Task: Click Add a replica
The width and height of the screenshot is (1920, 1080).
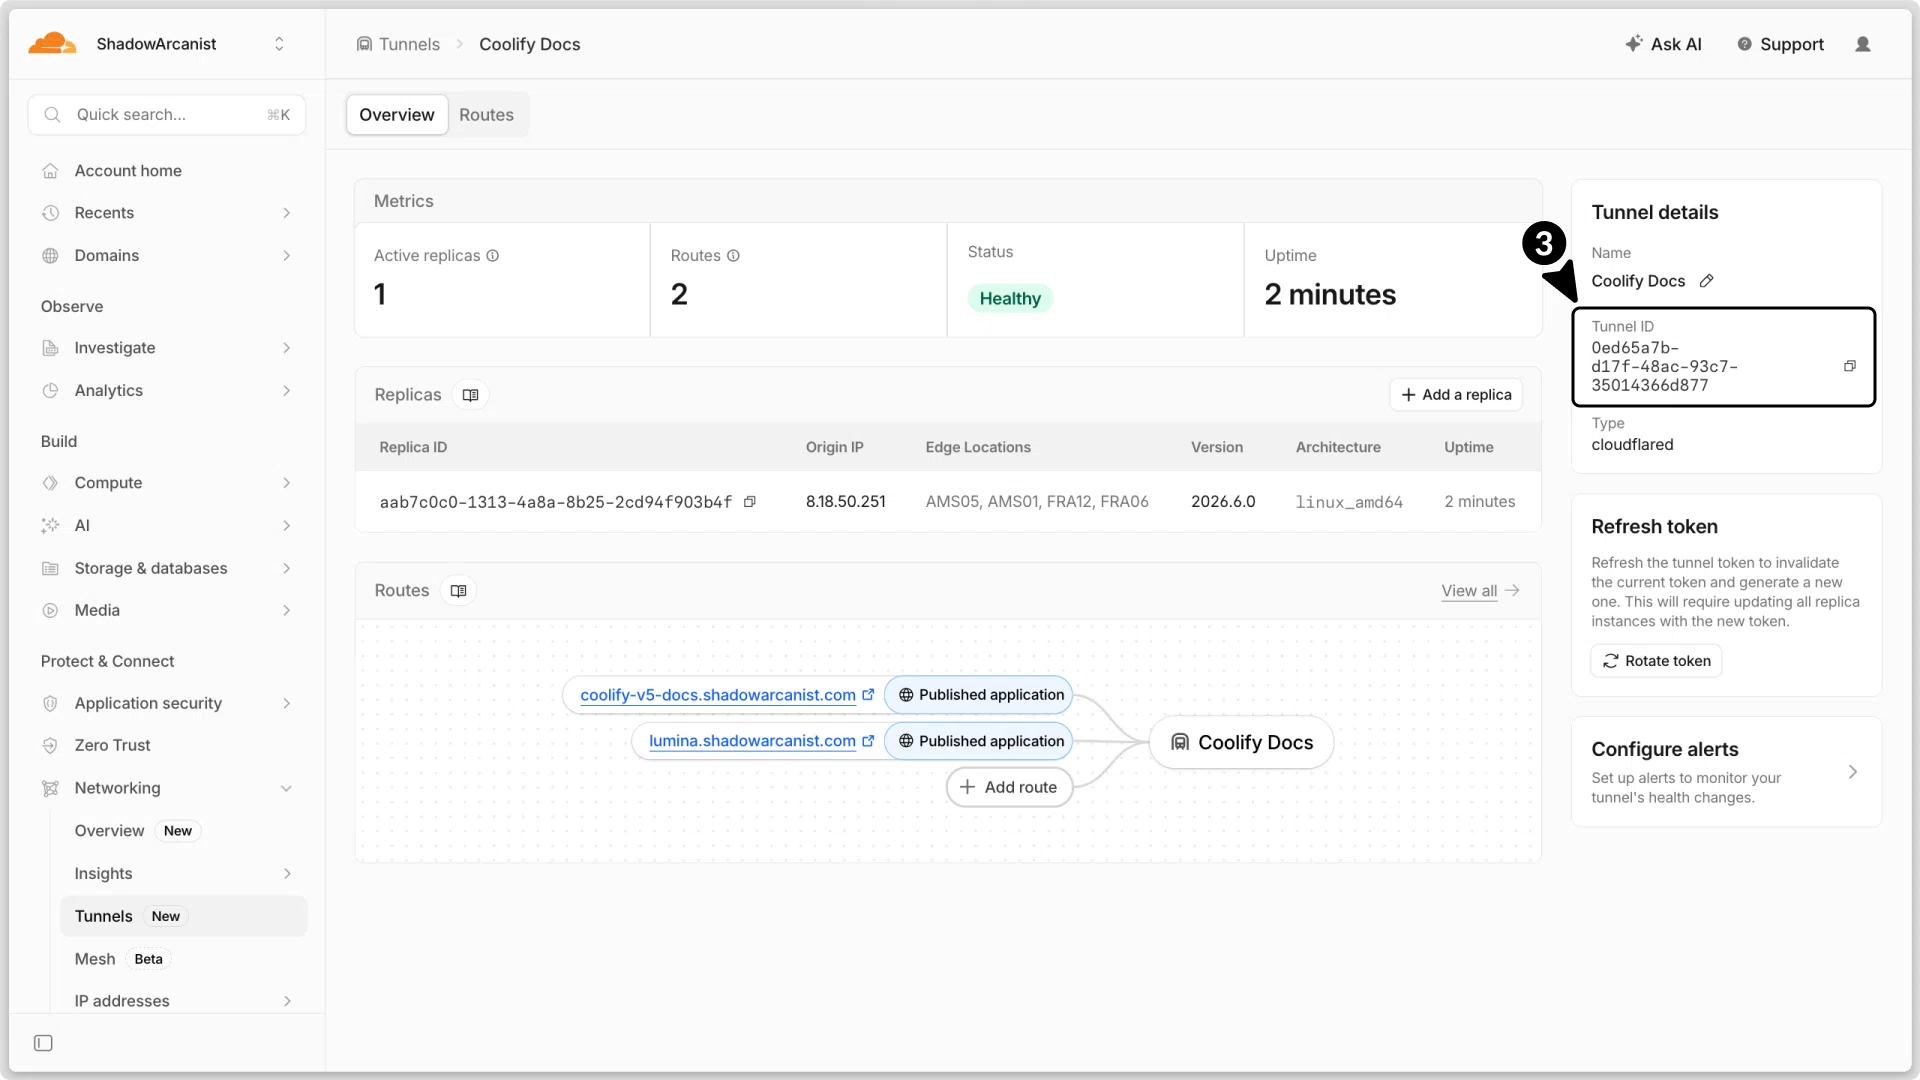Action: point(1456,395)
